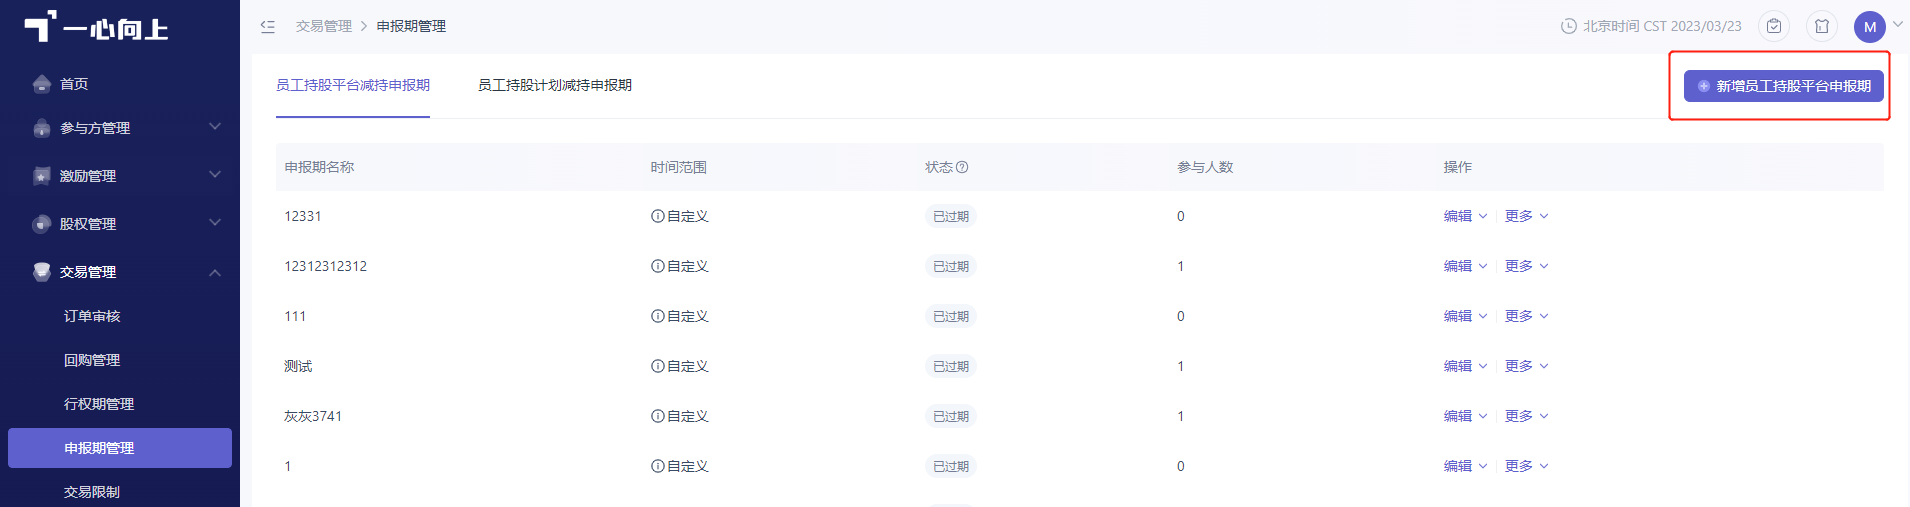Click the info icon beside 12331's 自定义
The width and height of the screenshot is (1910, 507).
click(658, 216)
